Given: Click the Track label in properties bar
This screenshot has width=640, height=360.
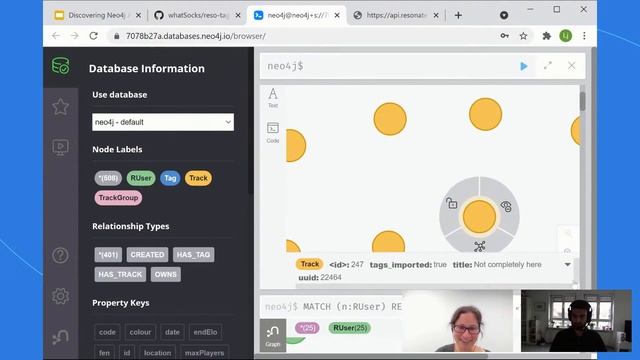Looking at the screenshot, I should click(x=310, y=264).
